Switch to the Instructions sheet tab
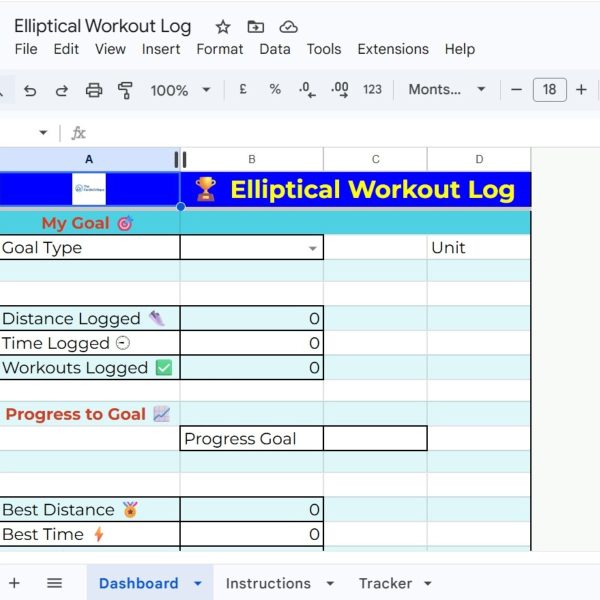The height and width of the screenshot is (600, 600). (268, 584)
